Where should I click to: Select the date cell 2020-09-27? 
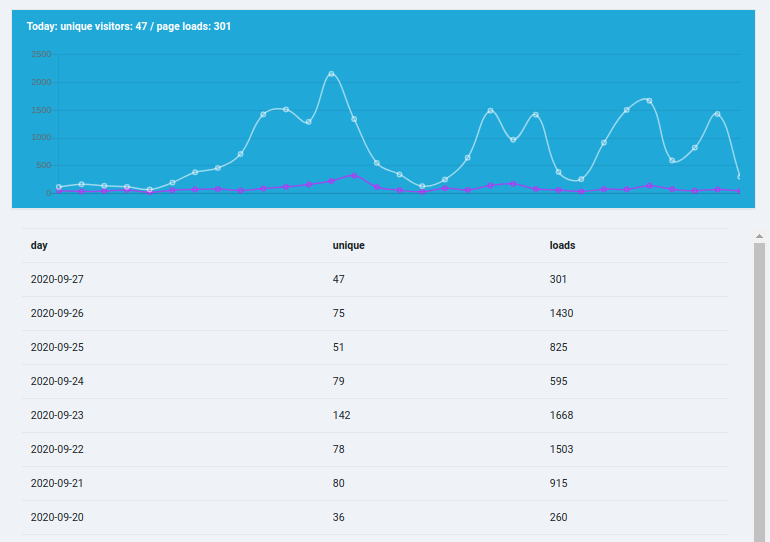pyautogui.click(x=57, y=279)
